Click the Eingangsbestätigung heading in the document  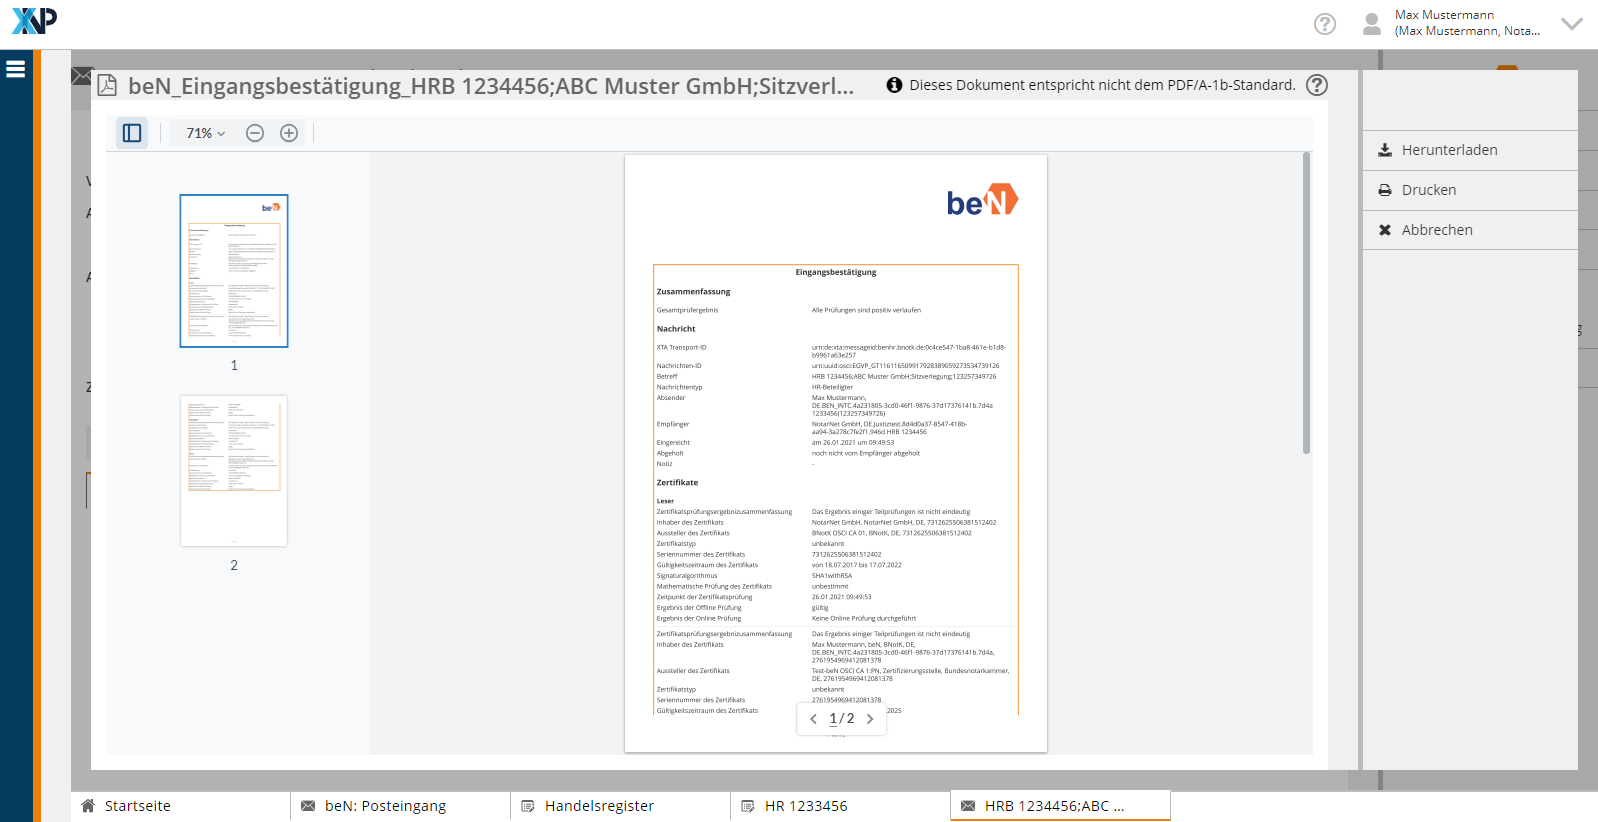(x=836, y=272)
